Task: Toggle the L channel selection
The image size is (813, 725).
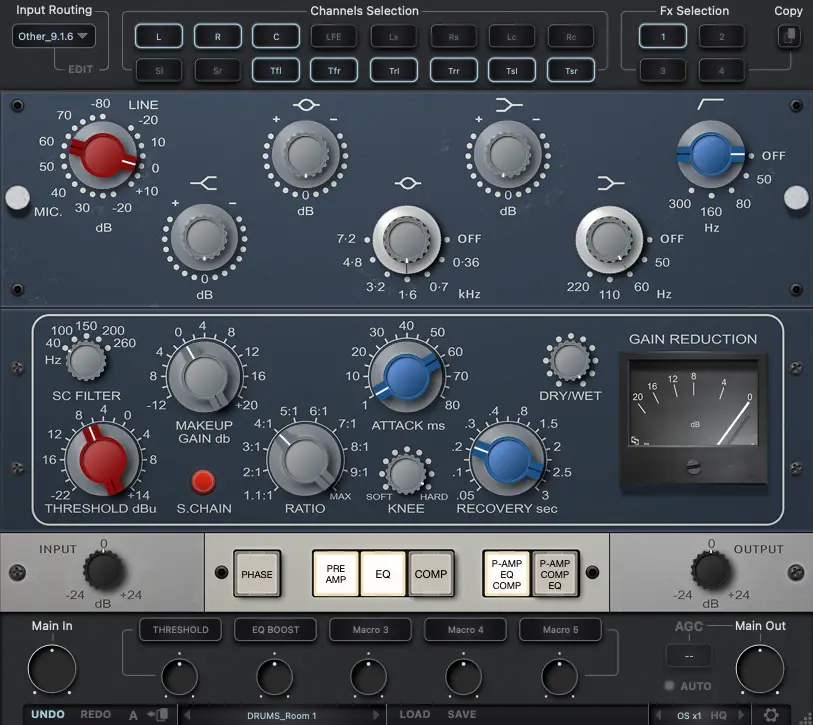Action: coord(159,37)
